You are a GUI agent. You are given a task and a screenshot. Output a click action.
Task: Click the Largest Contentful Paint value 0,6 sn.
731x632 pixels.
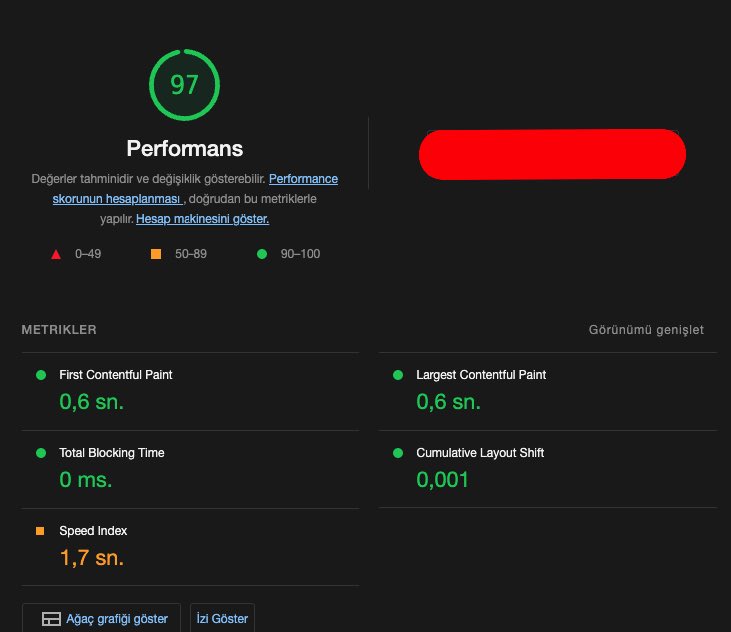448,402
